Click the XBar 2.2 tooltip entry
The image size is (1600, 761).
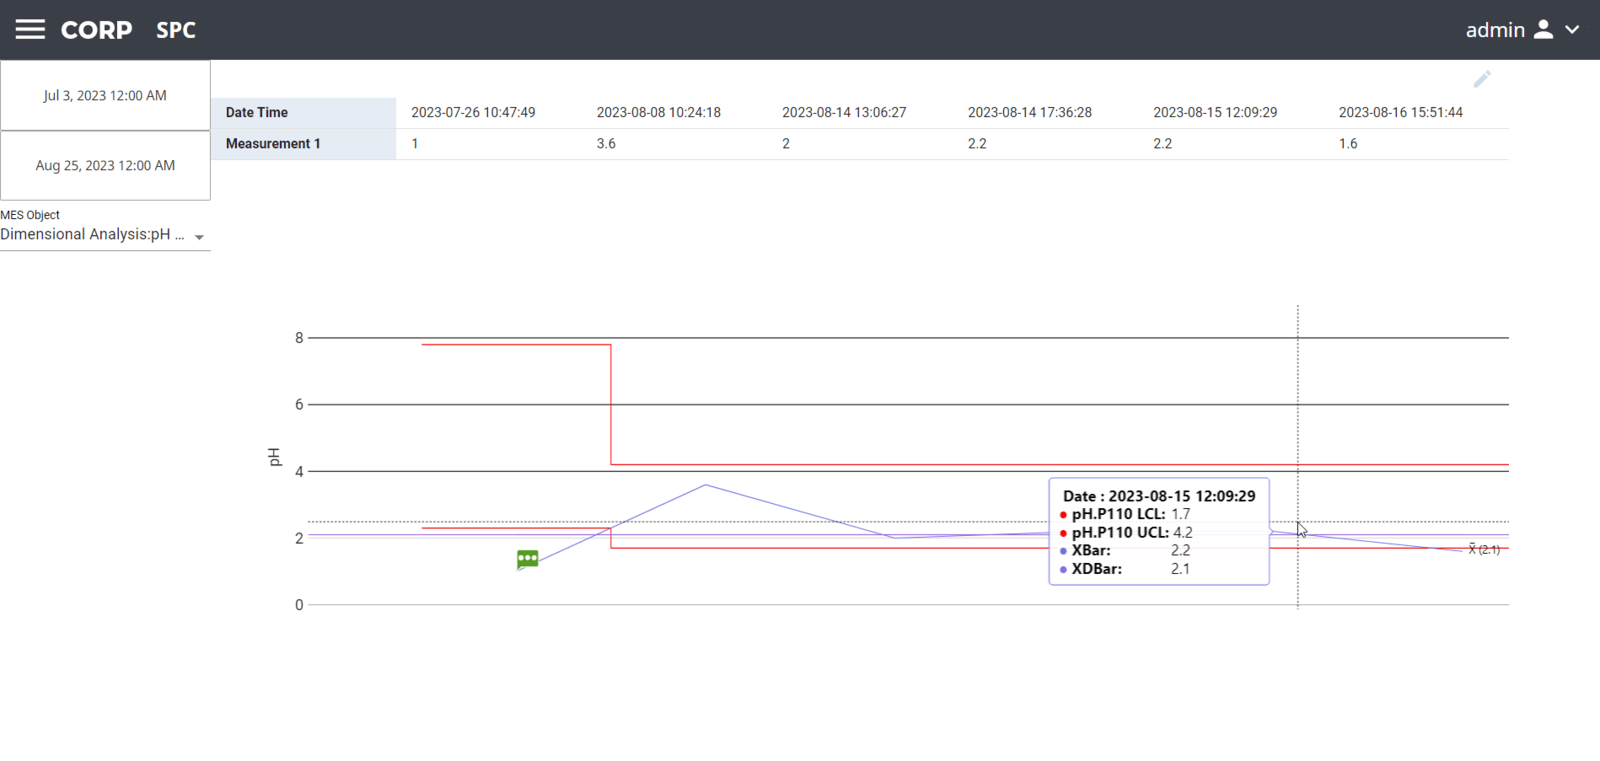tap(1126, 551)
